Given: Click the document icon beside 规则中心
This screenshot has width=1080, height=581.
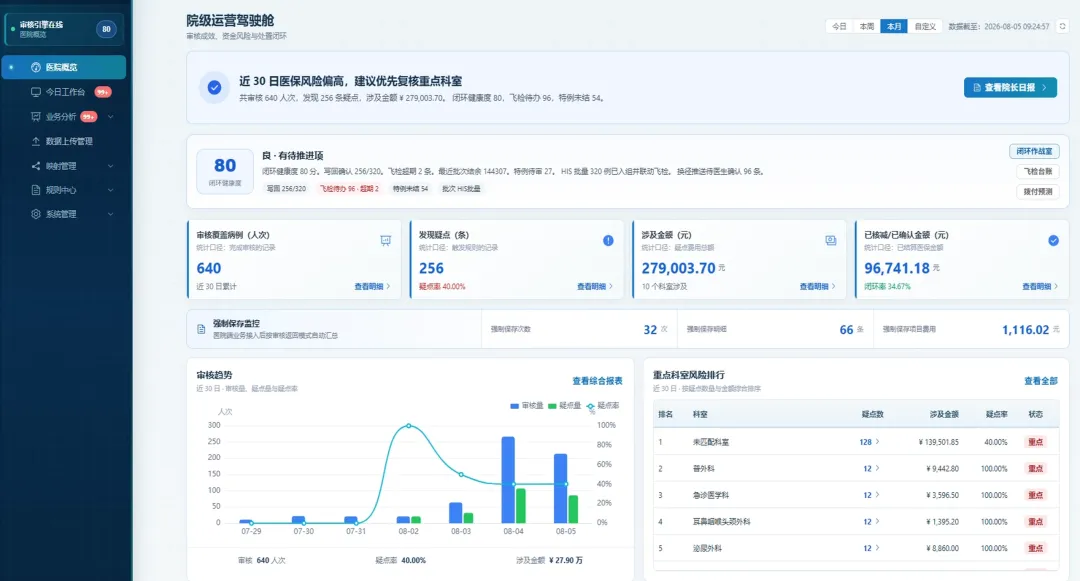Looking at the screenshot, I should click(36, 190).
